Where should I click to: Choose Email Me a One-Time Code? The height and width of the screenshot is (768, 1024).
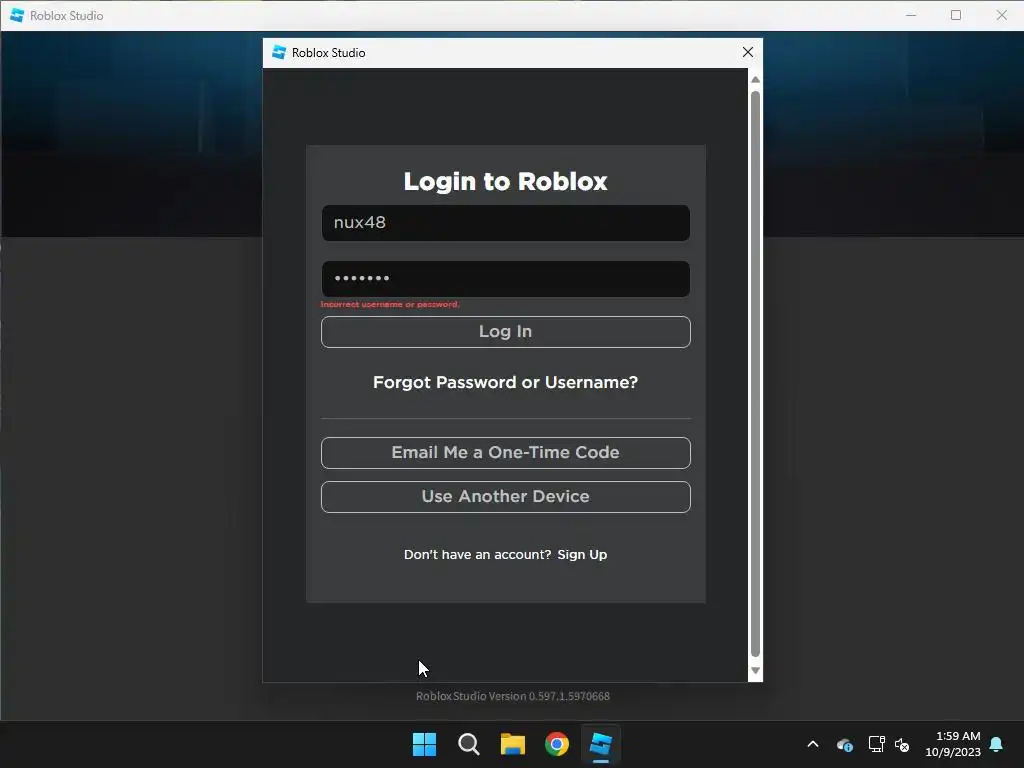click(505, 453)
